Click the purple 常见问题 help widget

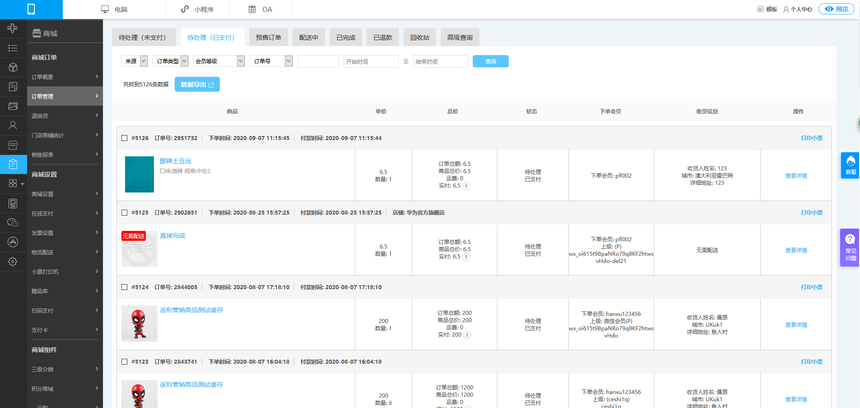click(x=849, y=246)
